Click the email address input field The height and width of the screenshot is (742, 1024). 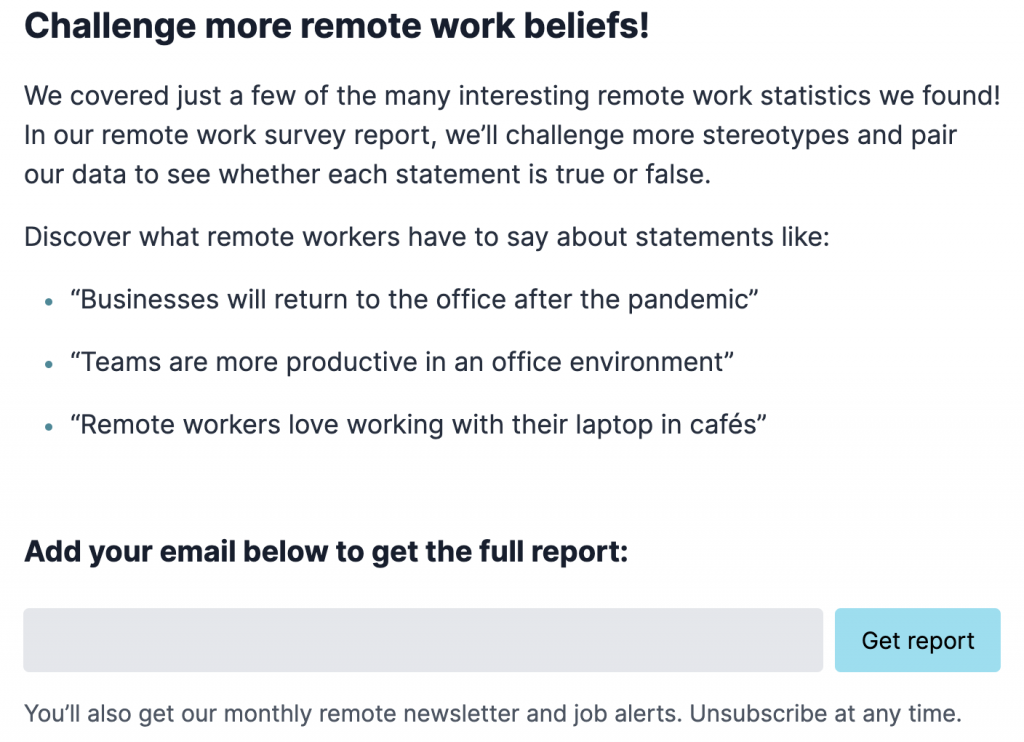point(423,640)
